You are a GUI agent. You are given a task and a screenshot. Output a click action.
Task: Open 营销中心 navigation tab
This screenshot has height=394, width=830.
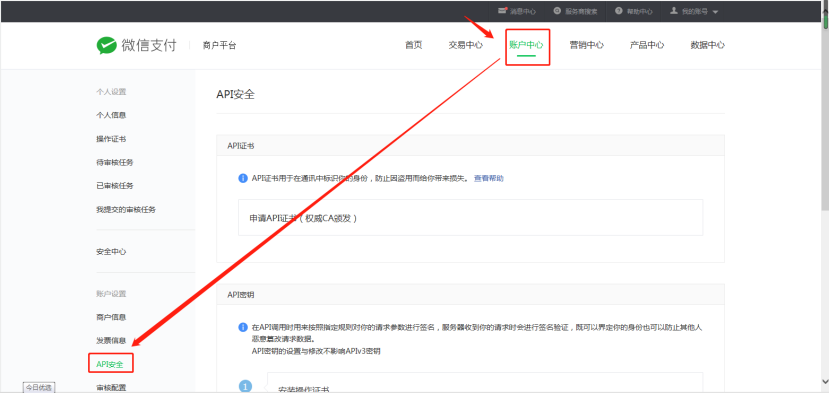[587, 45]
